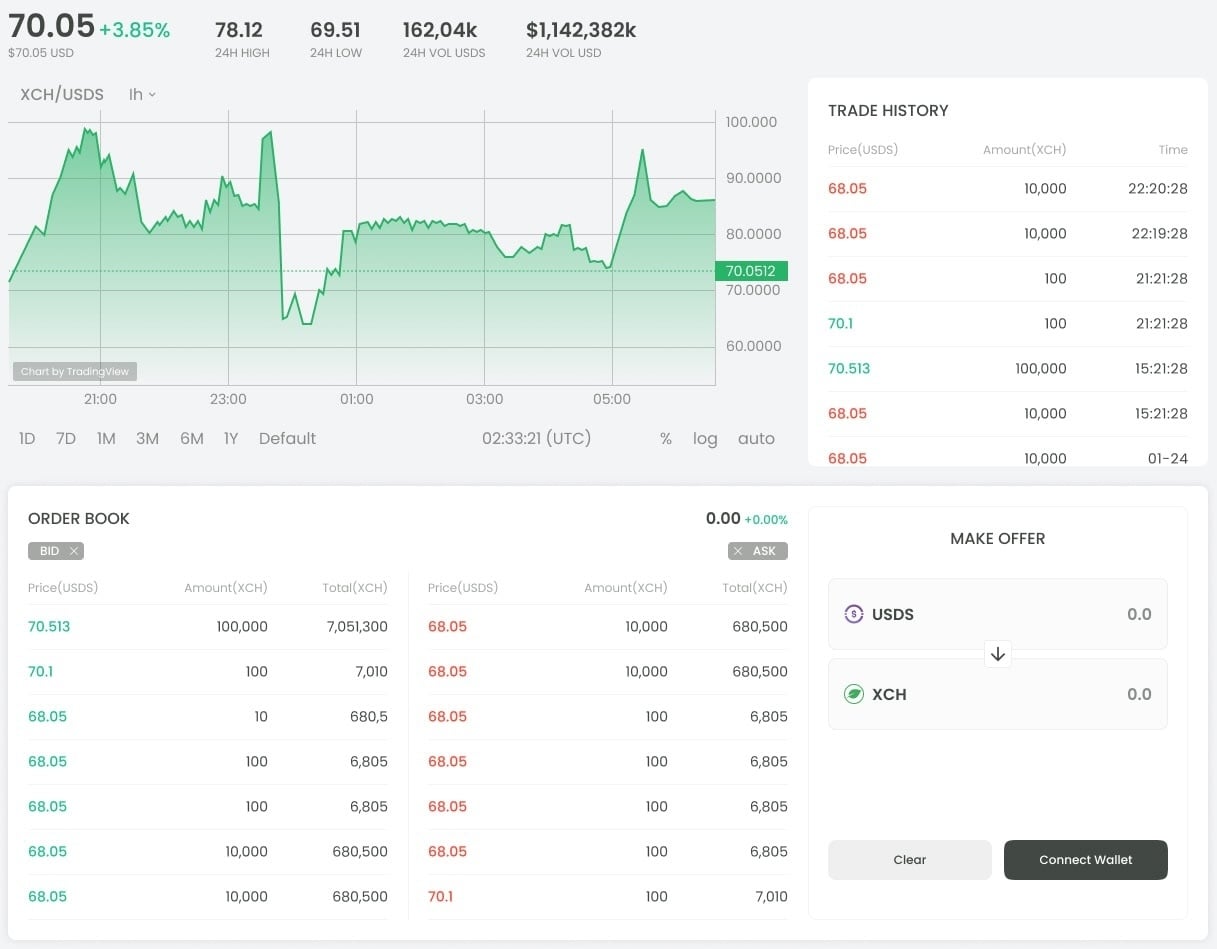Click the XCH amount input field
1217x949 pixels.
[x=998, y=694]
